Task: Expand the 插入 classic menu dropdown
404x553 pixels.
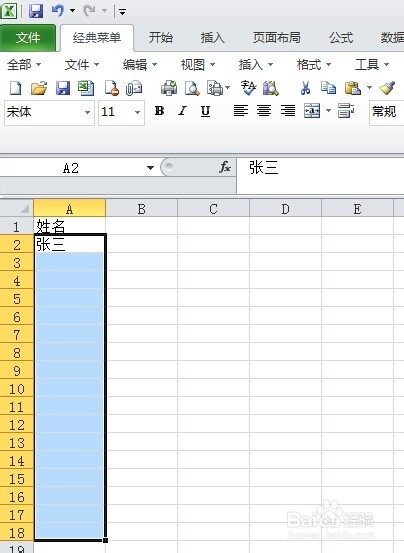Action: click(256, 65)
